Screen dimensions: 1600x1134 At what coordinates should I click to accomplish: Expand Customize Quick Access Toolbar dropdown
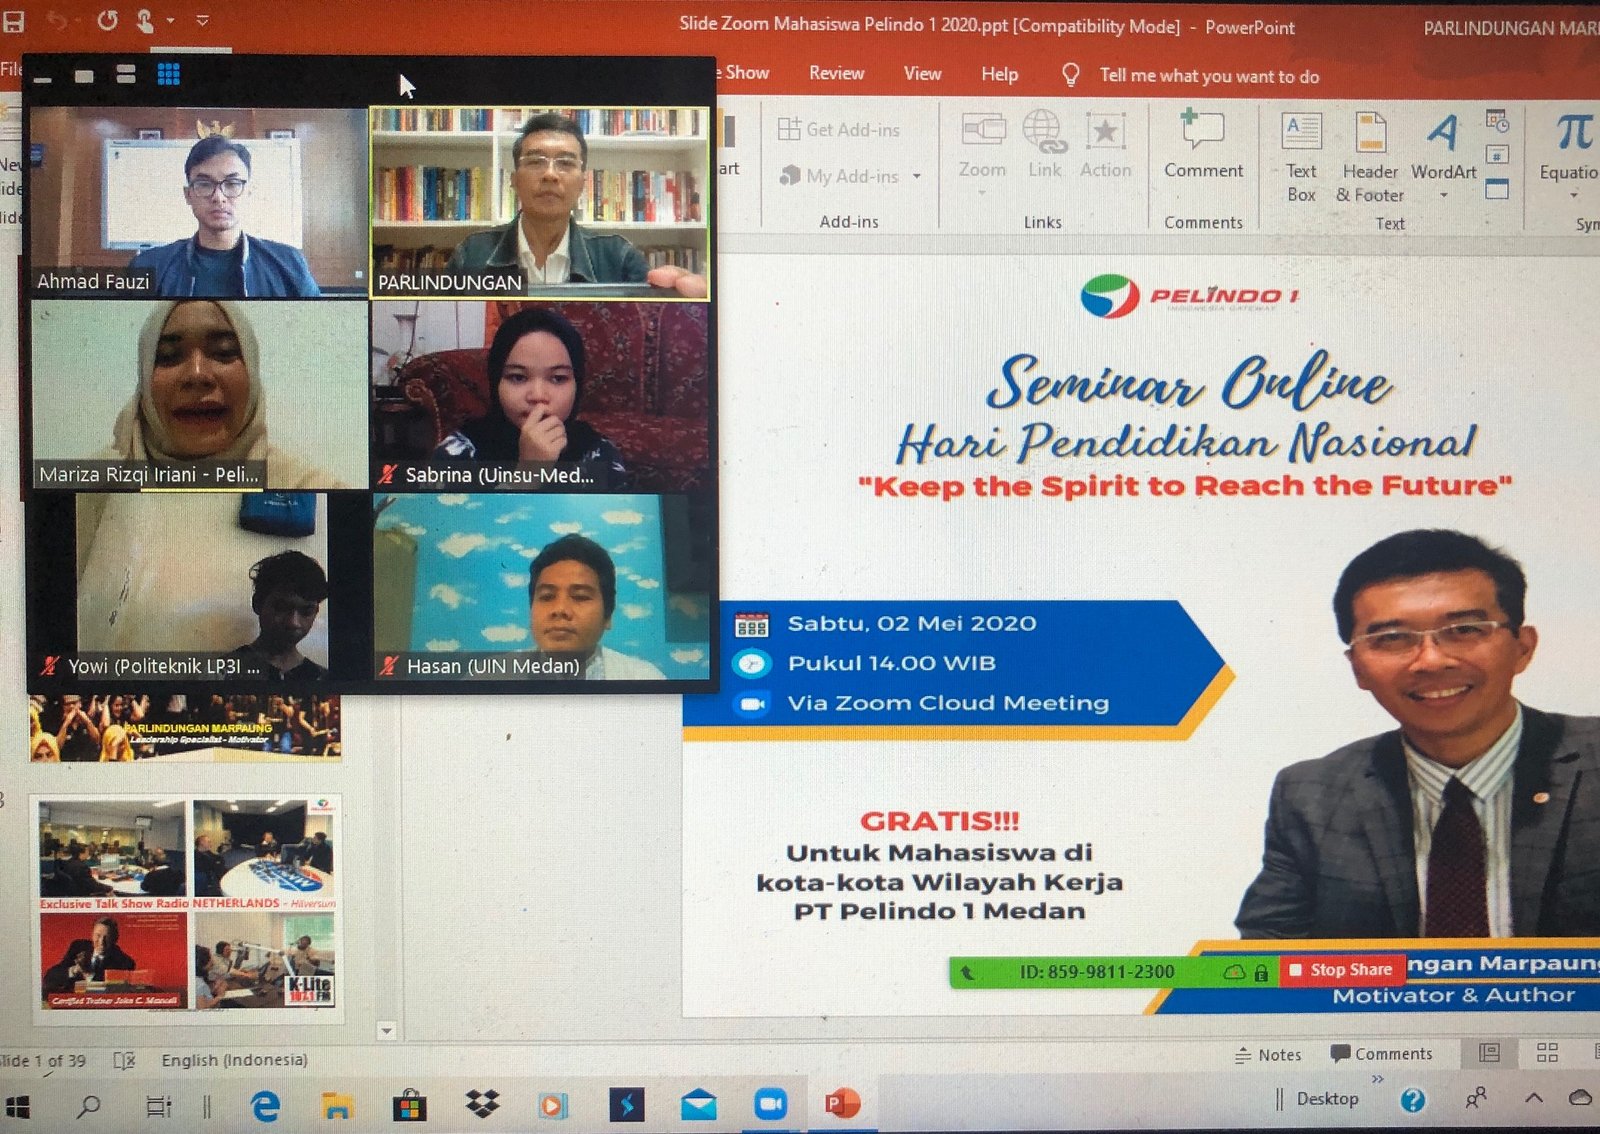click(202, 20)
